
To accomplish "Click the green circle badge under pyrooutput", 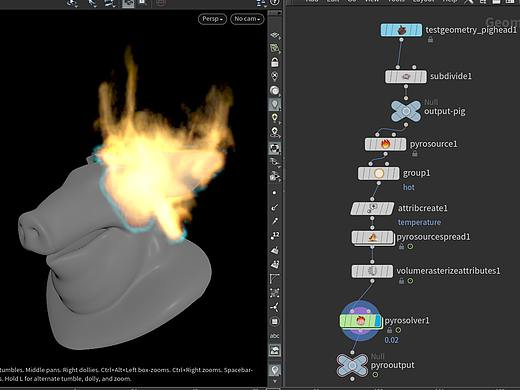I will pos(375,375).
